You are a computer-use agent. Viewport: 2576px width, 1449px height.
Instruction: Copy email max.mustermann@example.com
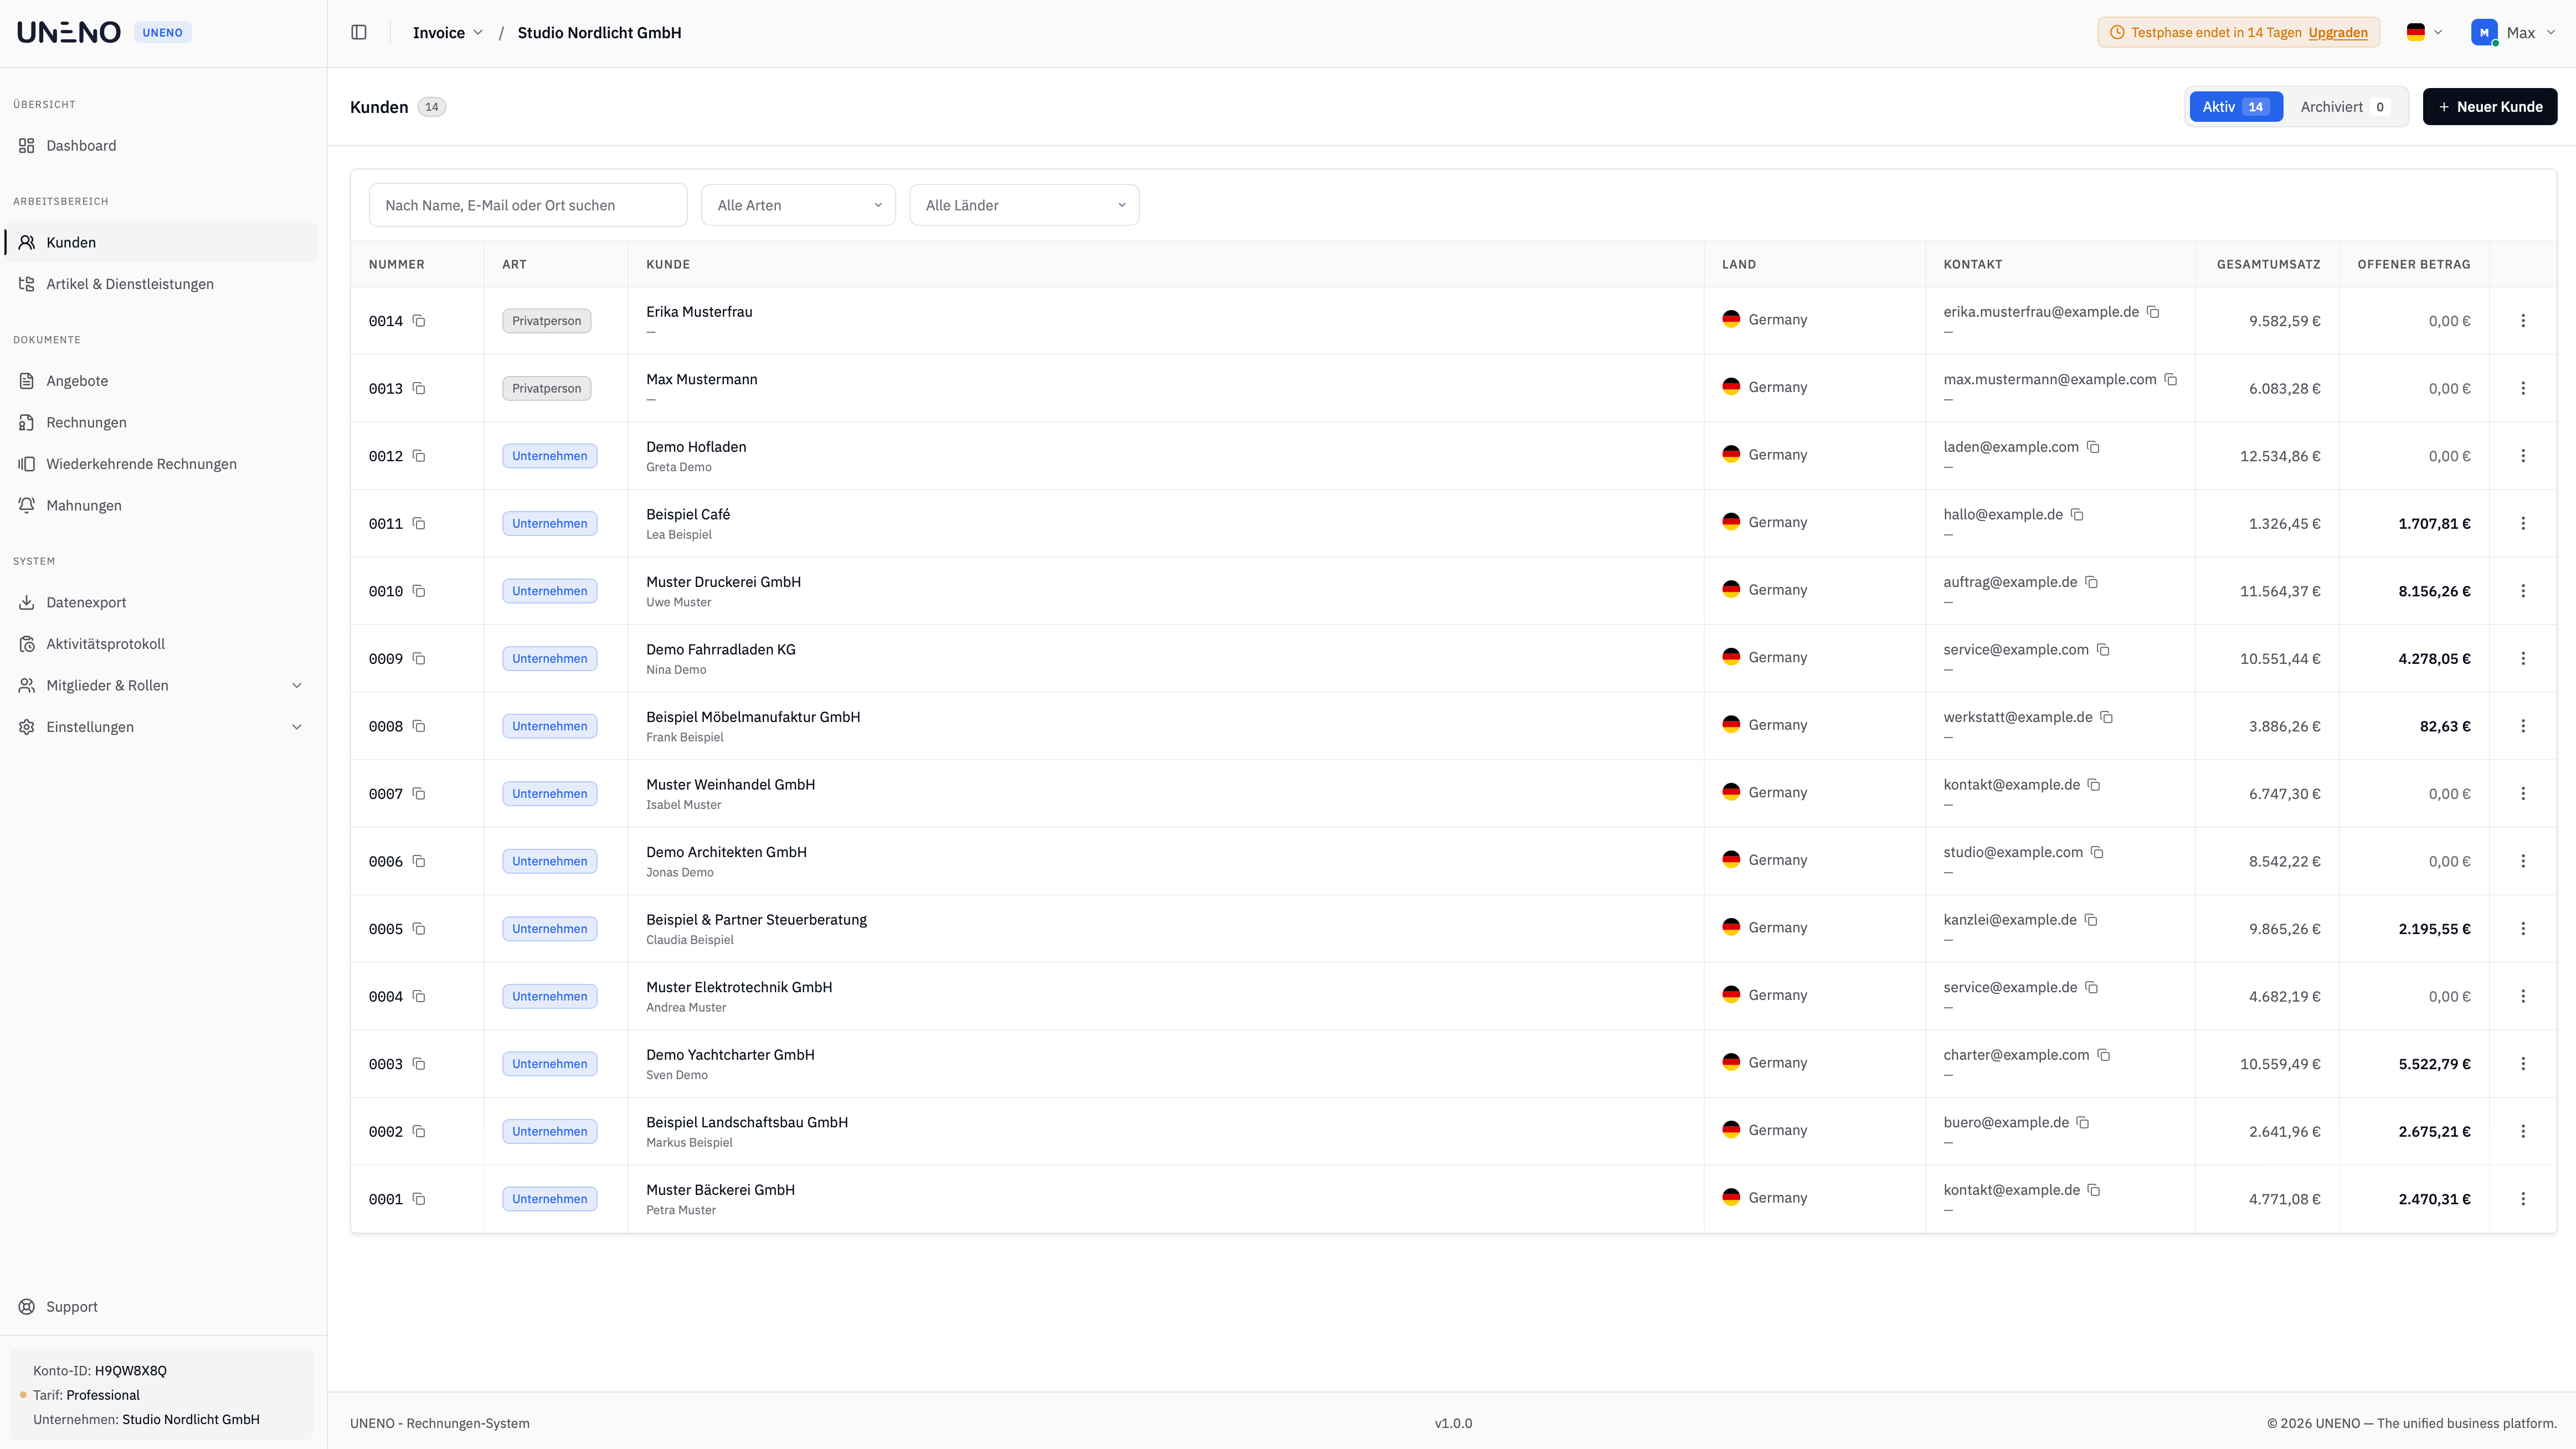tap(2171, 380)
